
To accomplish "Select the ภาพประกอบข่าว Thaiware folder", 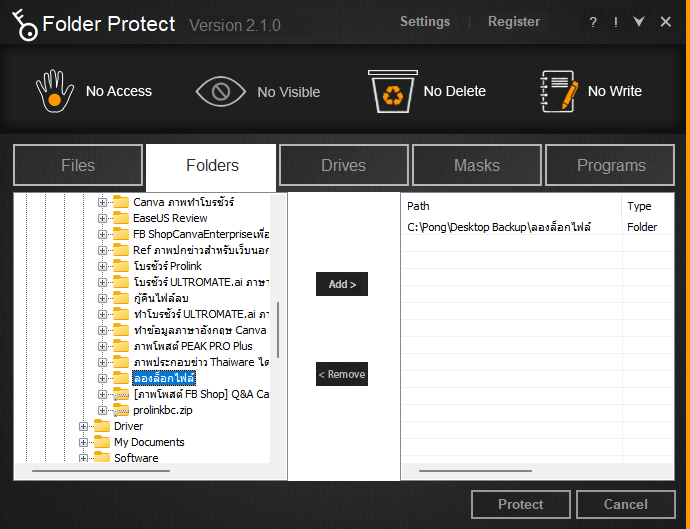I will coord(201,362).
